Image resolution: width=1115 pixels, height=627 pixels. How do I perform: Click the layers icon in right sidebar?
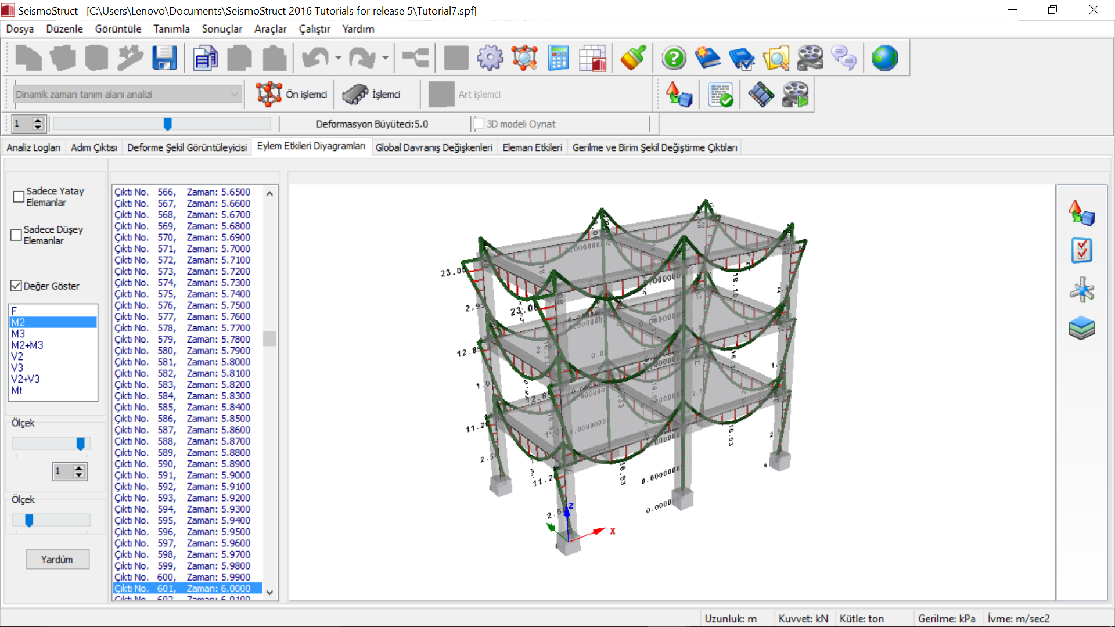1081,327
